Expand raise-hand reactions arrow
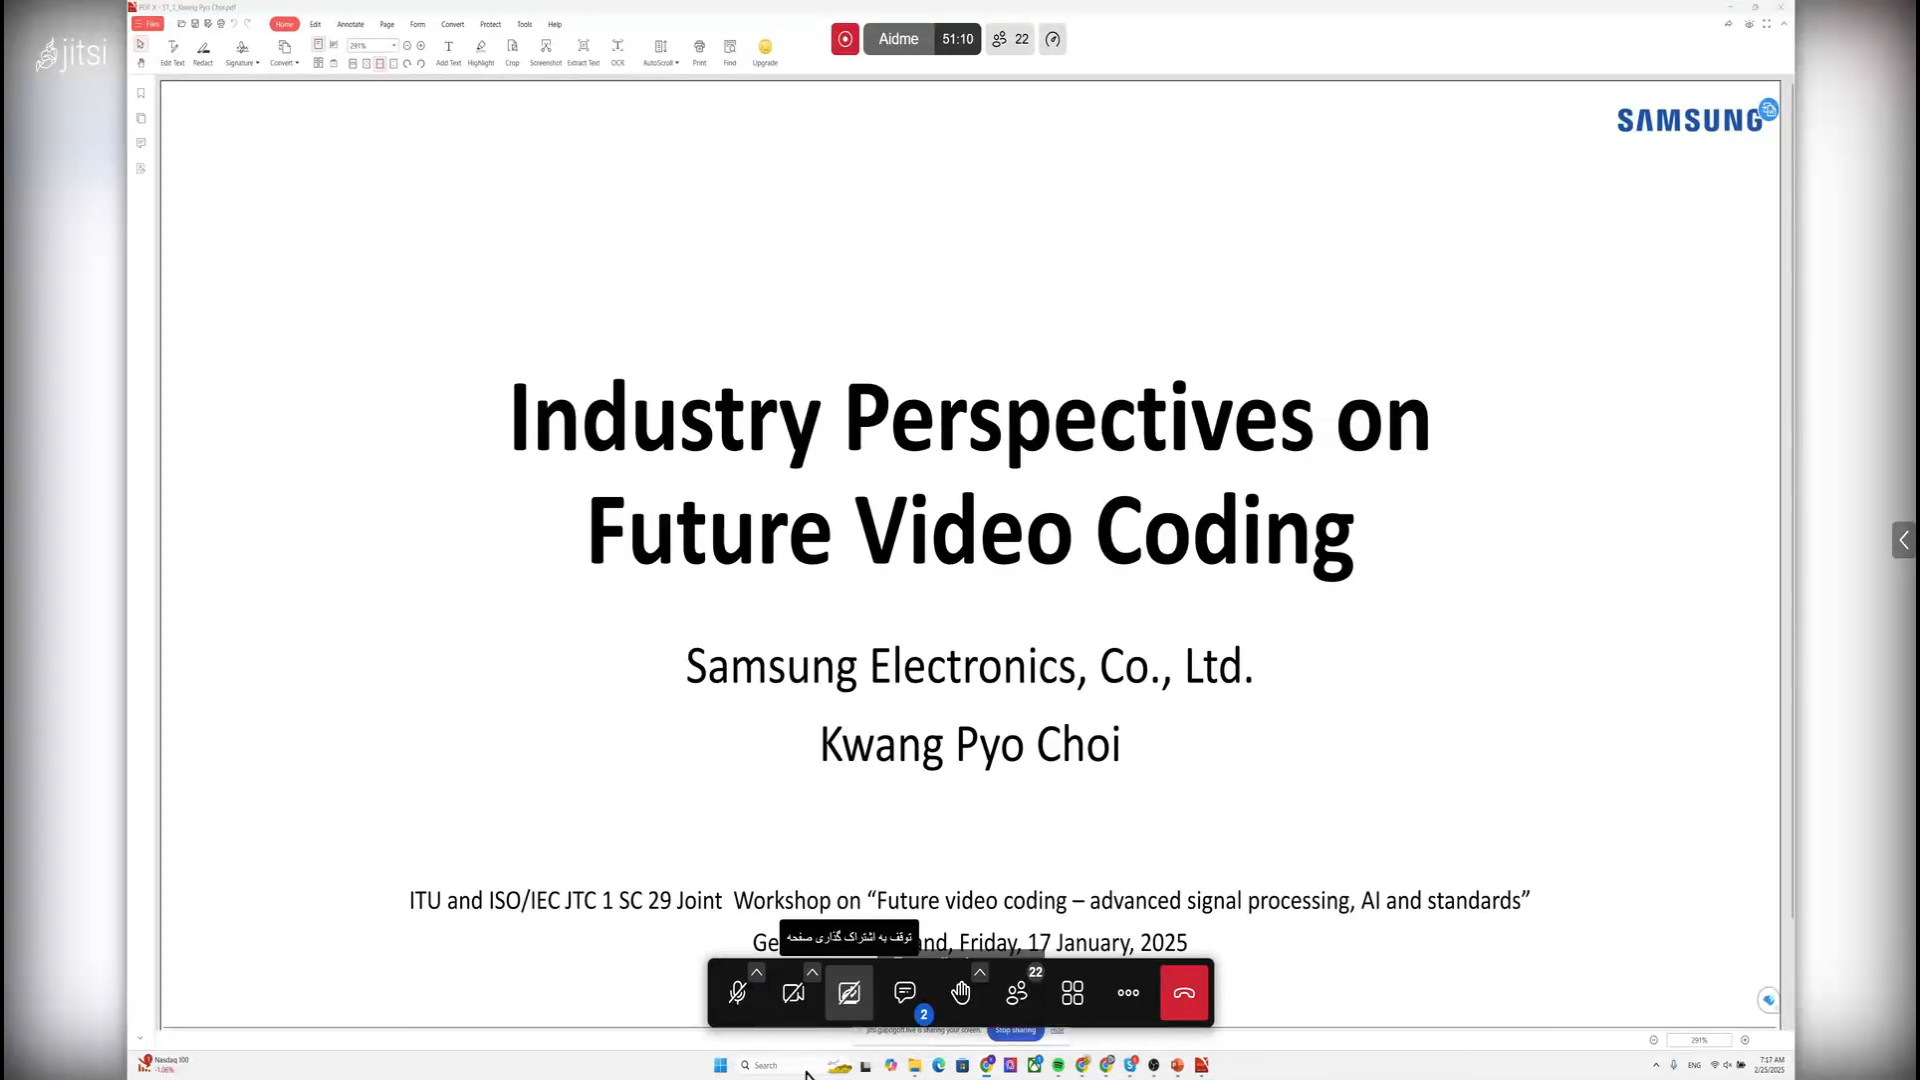Image resolution: width=1920 pixels, height=1080 pixels. click(980, 972)
